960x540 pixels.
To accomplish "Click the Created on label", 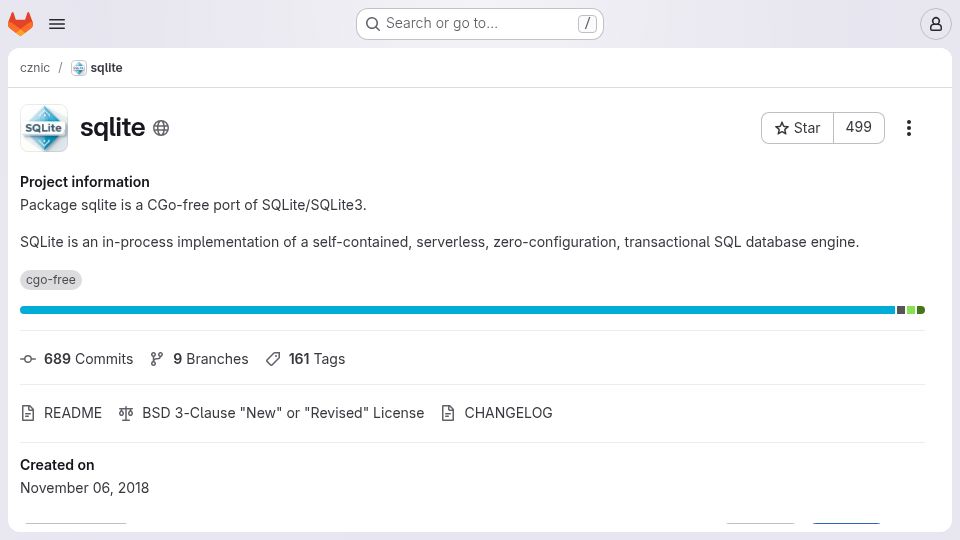I will tap(57, 465).
